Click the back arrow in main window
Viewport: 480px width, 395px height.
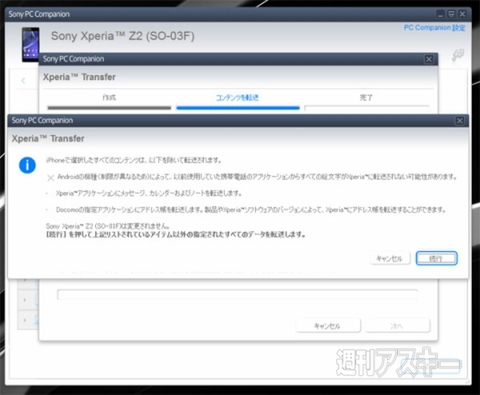click(x=23, y=80)
